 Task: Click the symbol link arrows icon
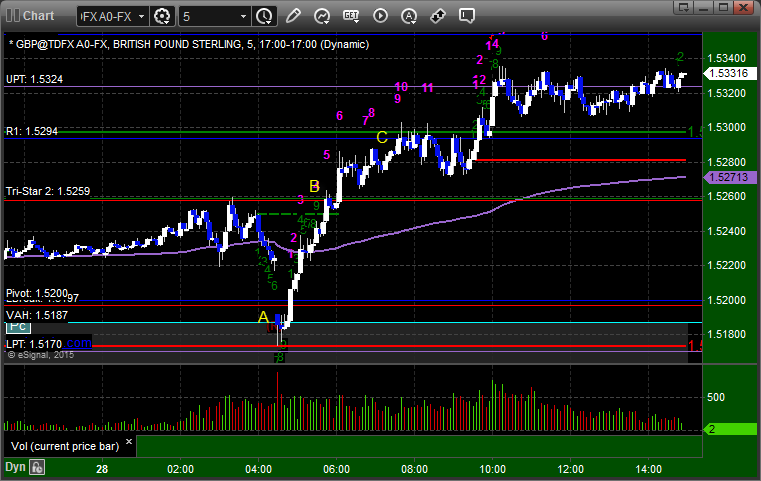[438, 16]
